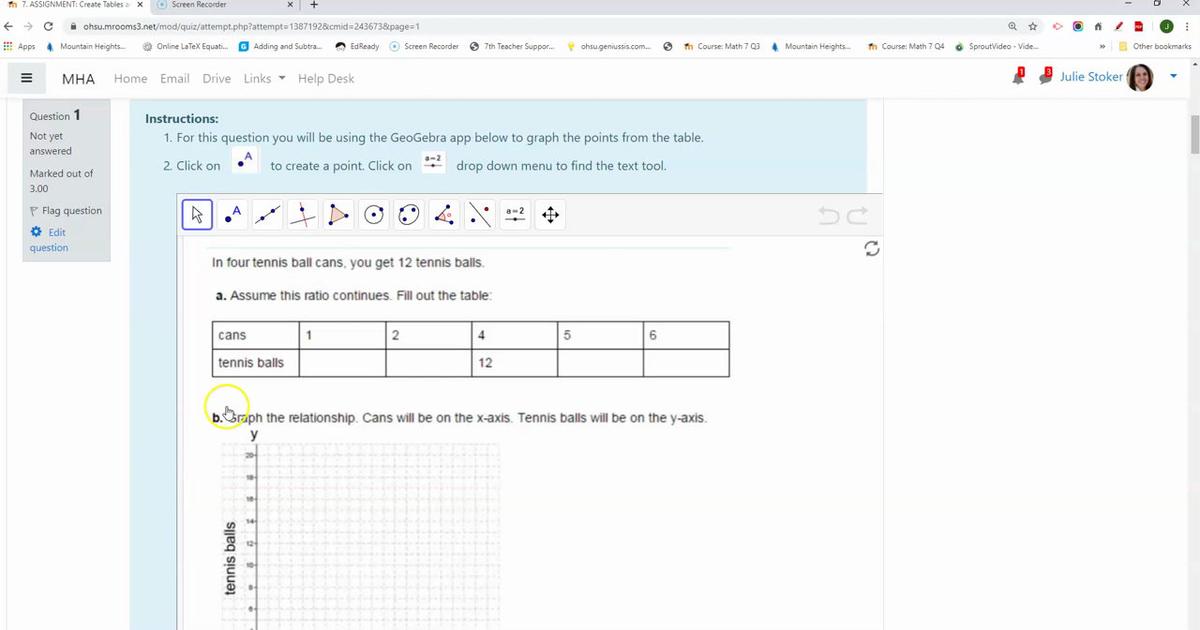Select the Move Graphics View tool

click(550, 214)
